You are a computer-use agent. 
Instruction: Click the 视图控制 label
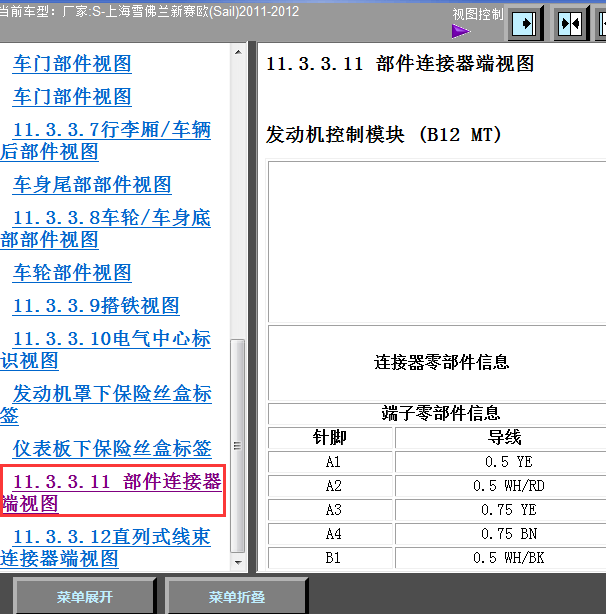pos(478,14)
